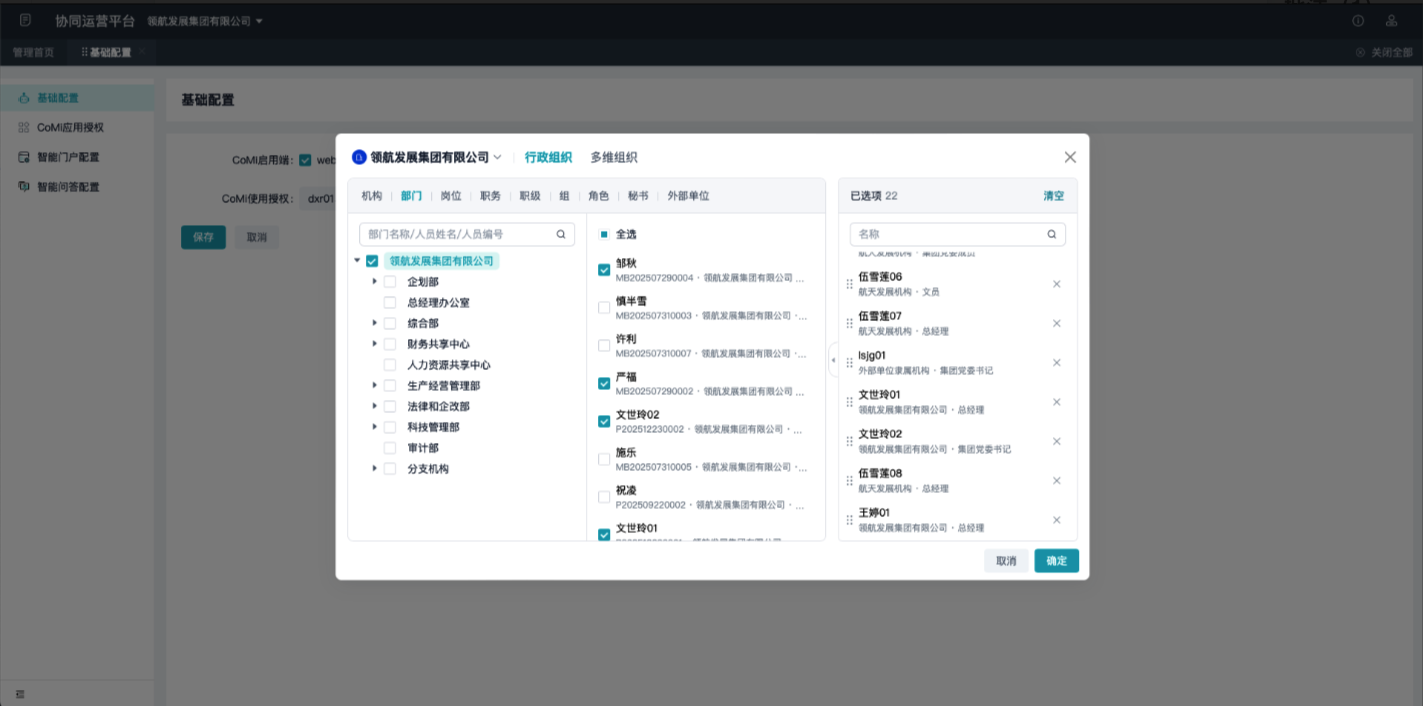Switch to 多维组织 tab

[613, 157]
